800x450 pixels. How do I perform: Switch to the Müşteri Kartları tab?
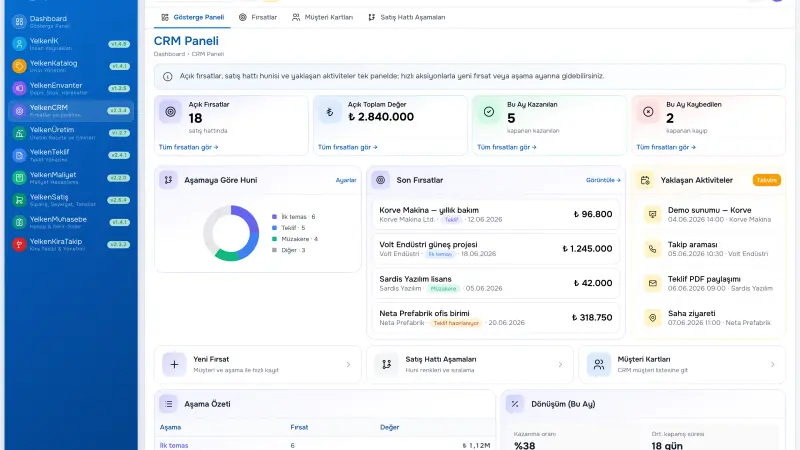pos(322,17)
